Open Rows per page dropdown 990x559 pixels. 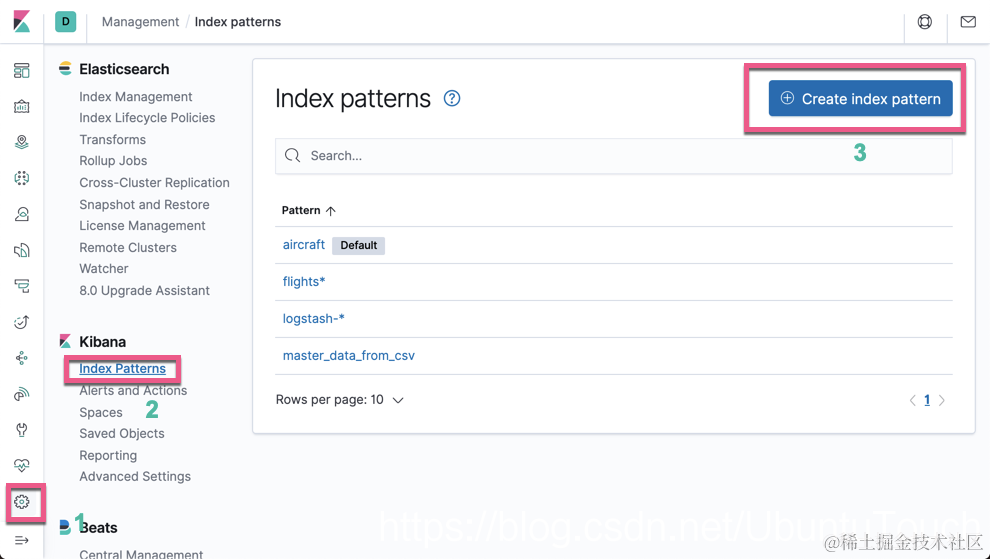pyautogui.click(x=340, y=400)
